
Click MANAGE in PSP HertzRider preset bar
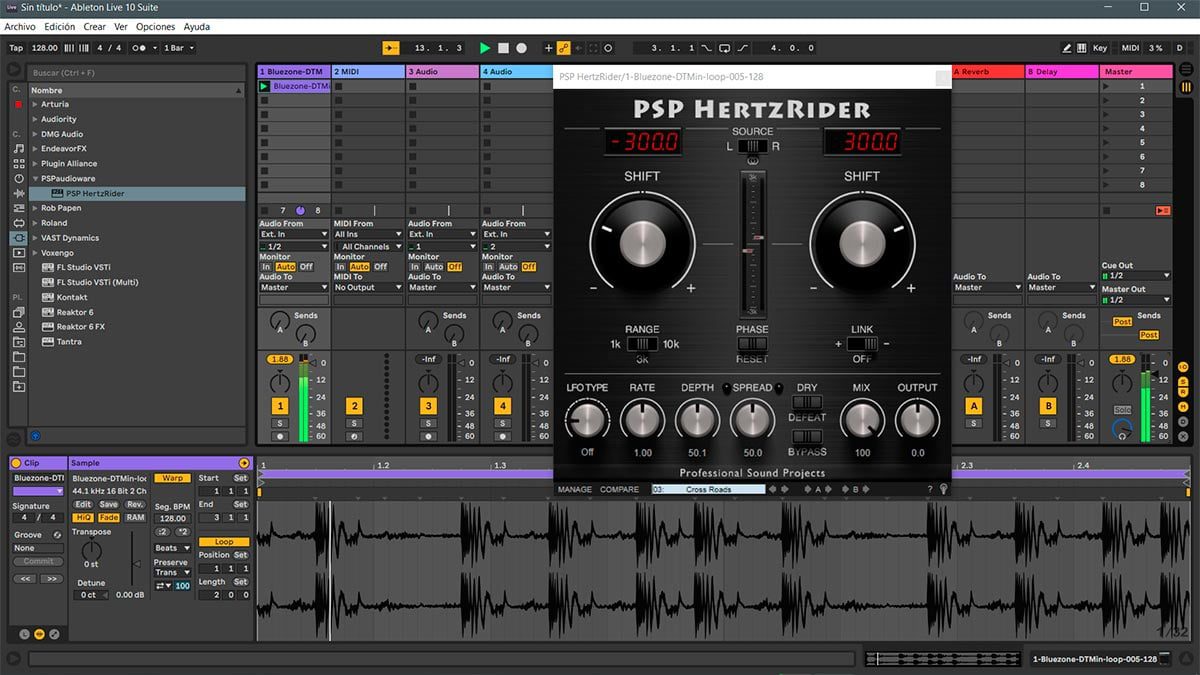pos(575,489)
